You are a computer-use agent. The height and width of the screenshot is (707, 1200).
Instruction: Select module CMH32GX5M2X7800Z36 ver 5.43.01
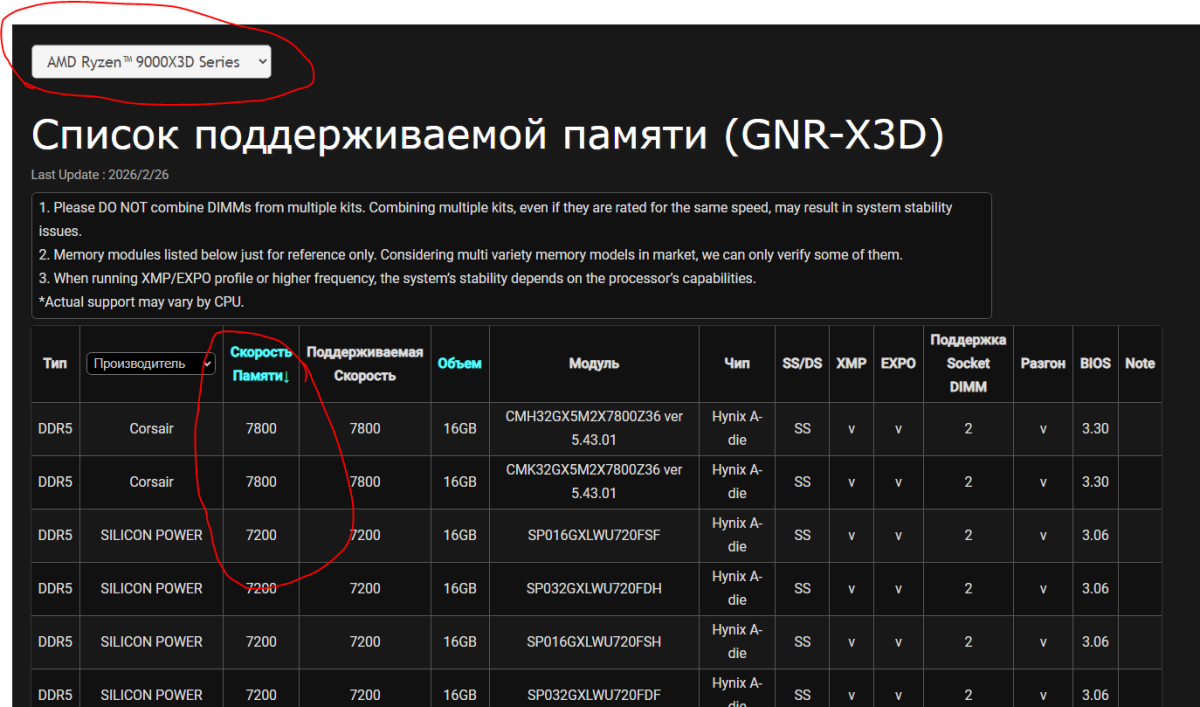[x=594, y=428]
